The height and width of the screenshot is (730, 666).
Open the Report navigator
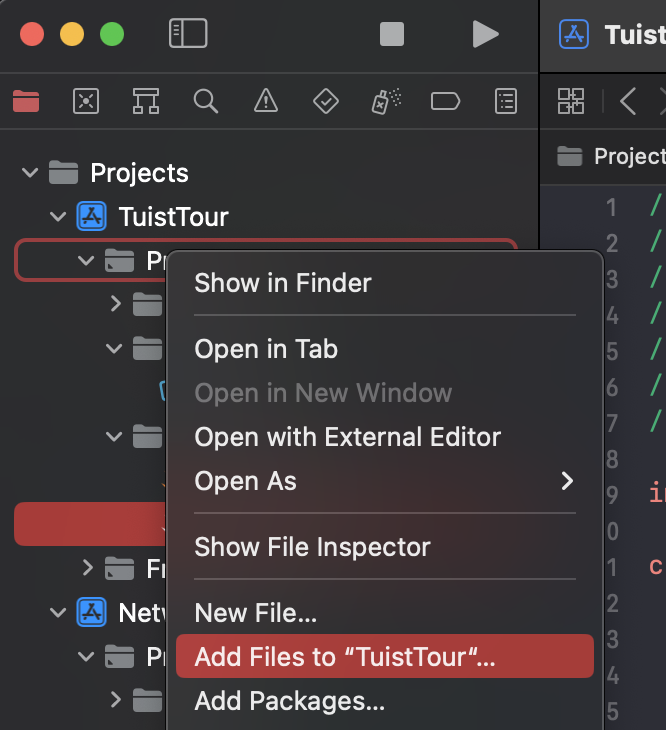point(506,101)
